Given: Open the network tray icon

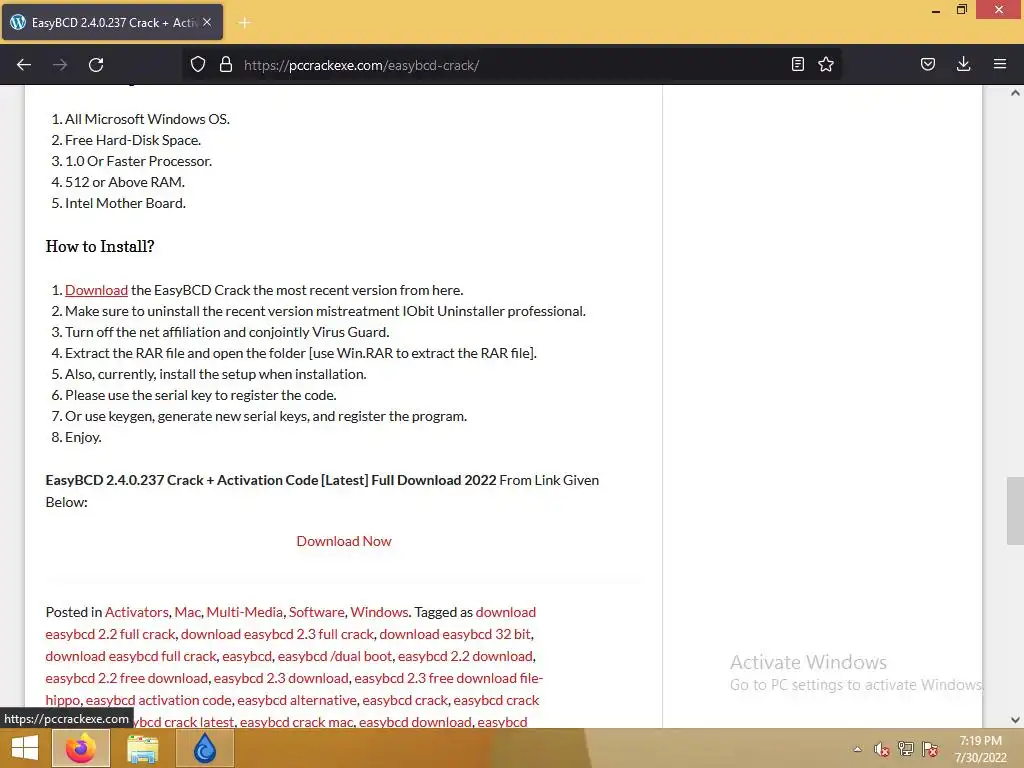Looking at the screenshot, I should (x=906, y=749).
